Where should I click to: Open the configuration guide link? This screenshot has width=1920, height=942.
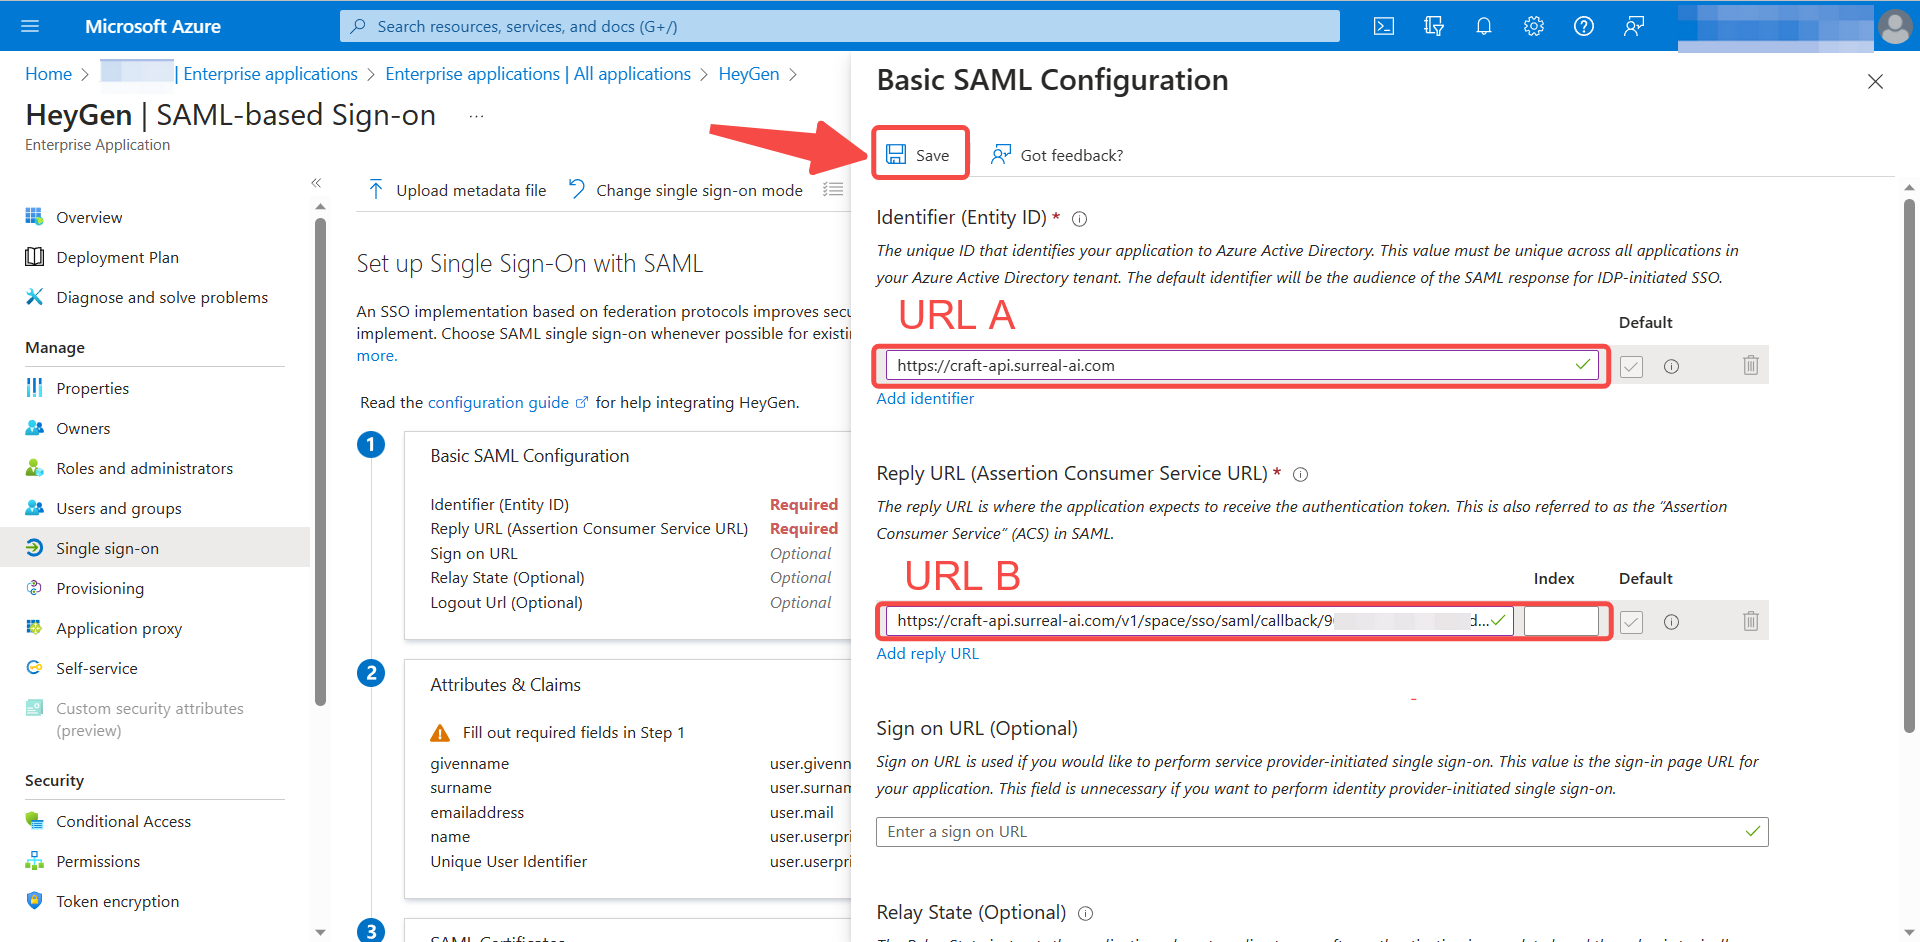(x=507, y=402)
